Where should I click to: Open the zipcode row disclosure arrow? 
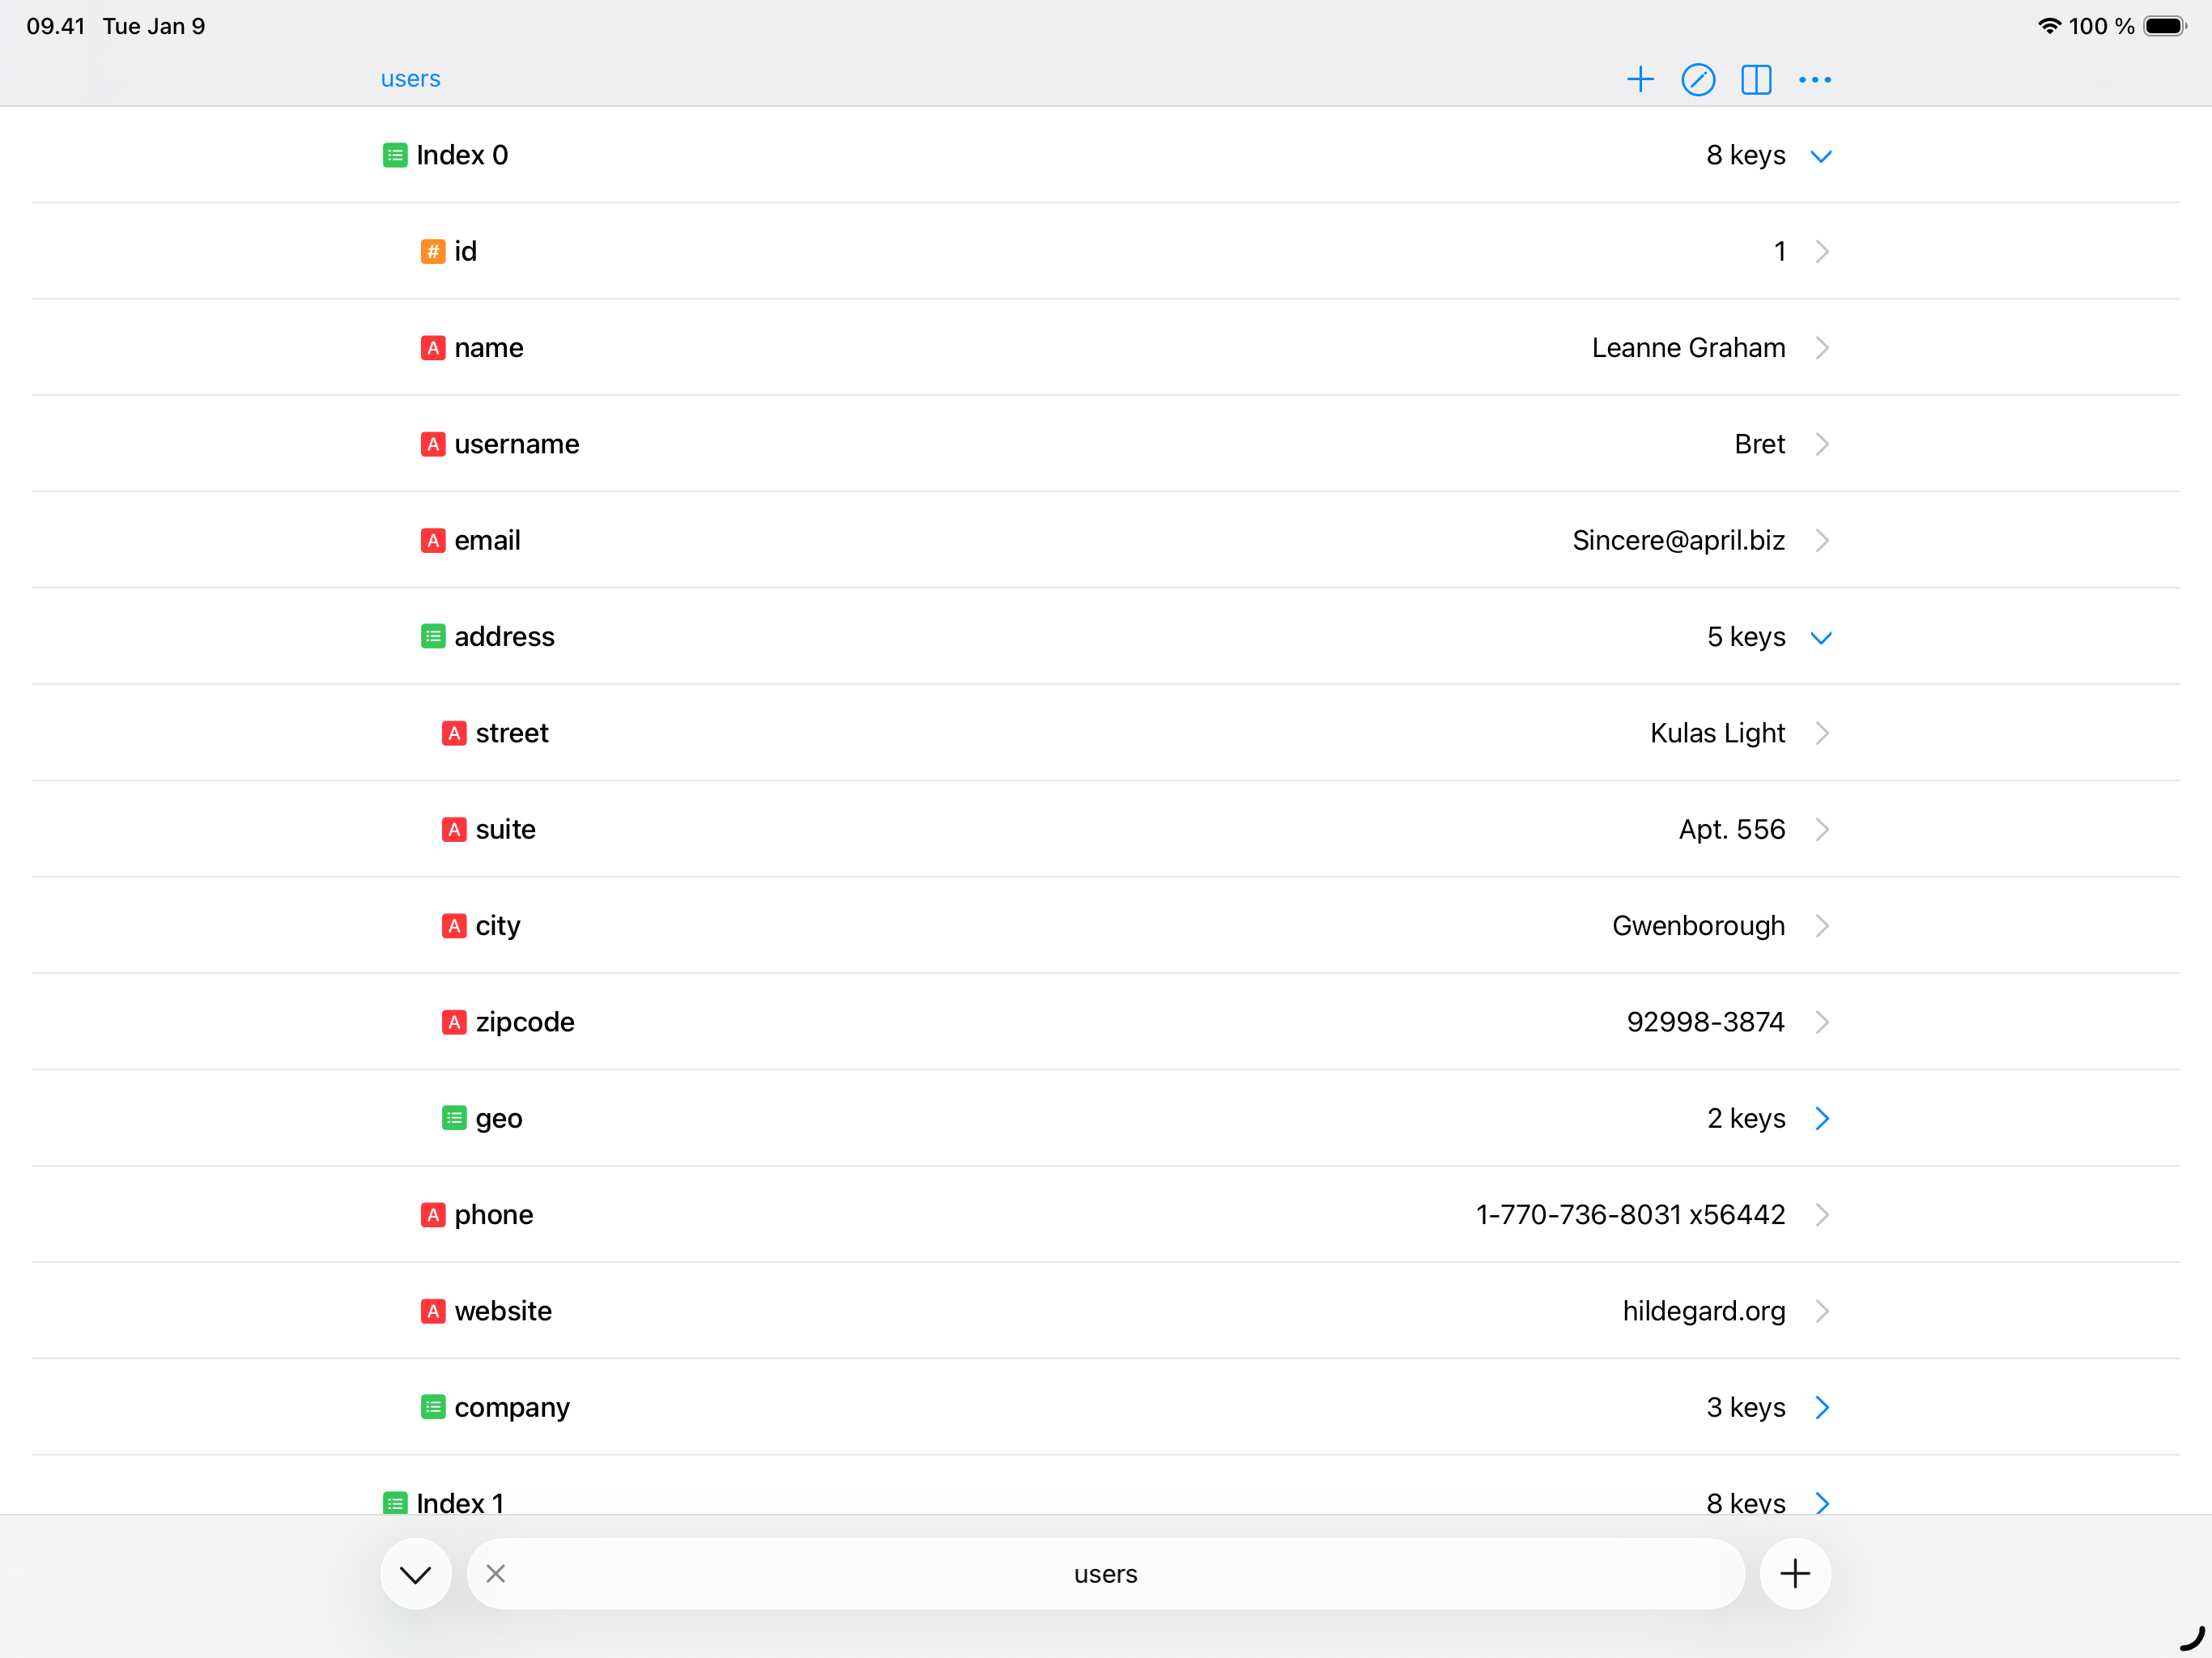click(x=1822, y=1022)
